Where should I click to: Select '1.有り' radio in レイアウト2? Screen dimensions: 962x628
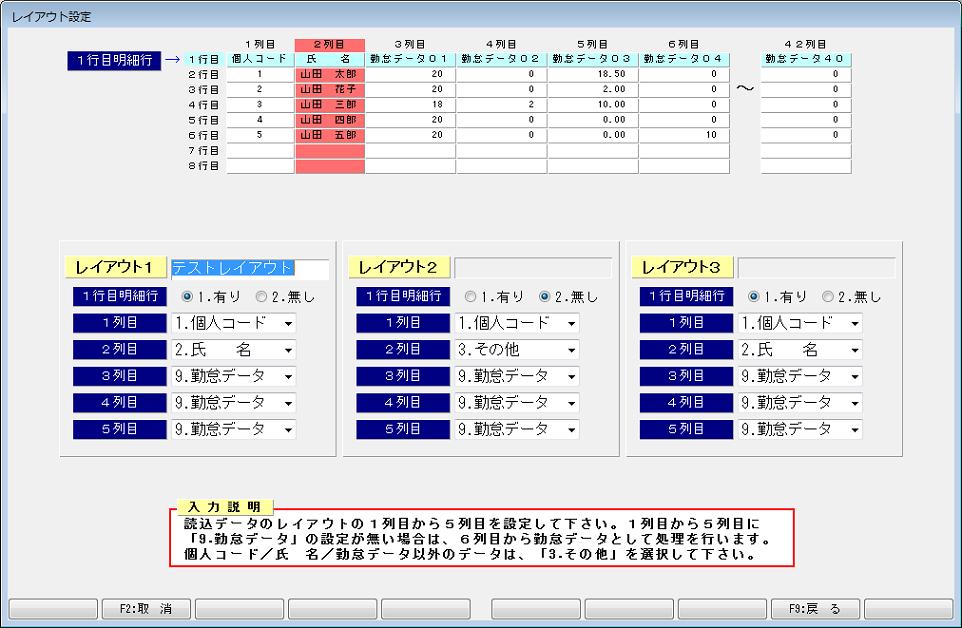click(470, 296)
